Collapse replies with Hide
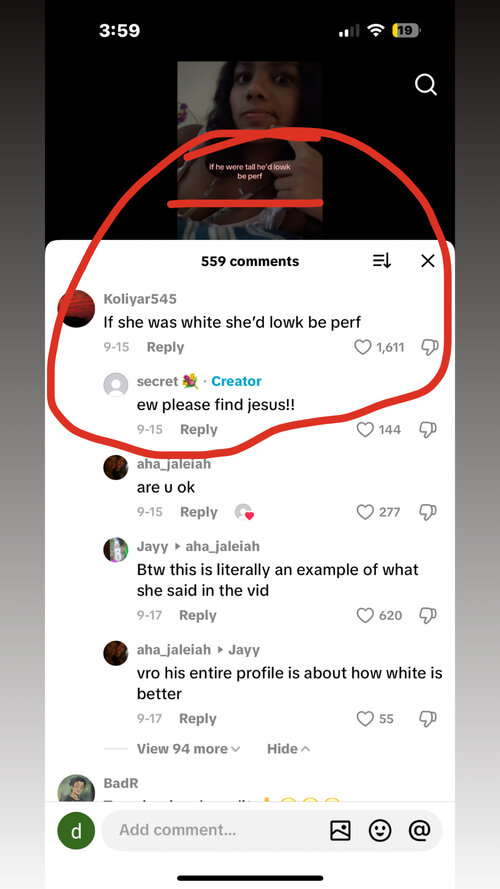 289,749
